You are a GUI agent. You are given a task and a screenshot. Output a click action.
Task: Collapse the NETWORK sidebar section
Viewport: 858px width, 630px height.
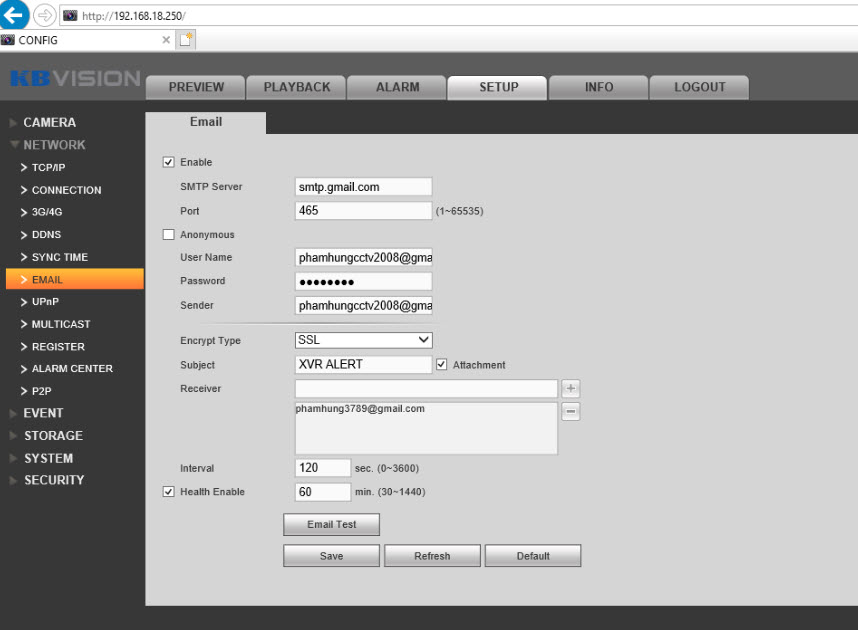tap(54, 145)
